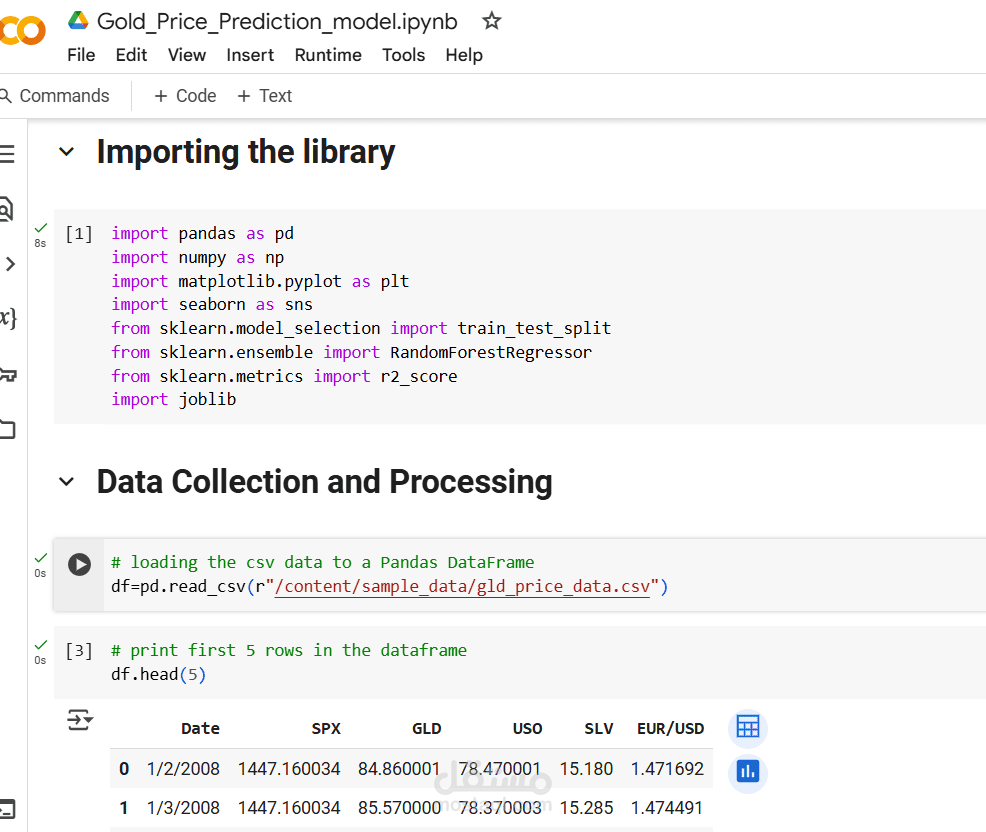
Task: Rename the Gold_Price_Prediction_model.ipynb title
Action: [277, 21]
